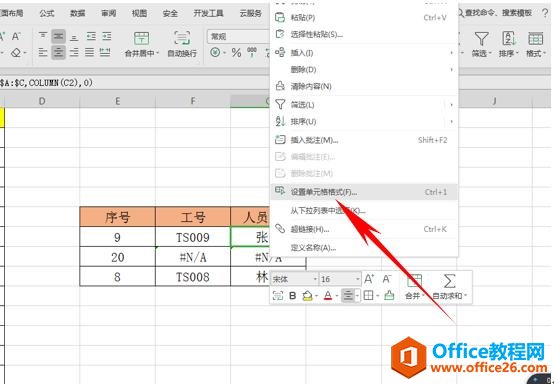The image size is (554, 385).
Task: Click decrease indent icon
Action: pos(91,36)
